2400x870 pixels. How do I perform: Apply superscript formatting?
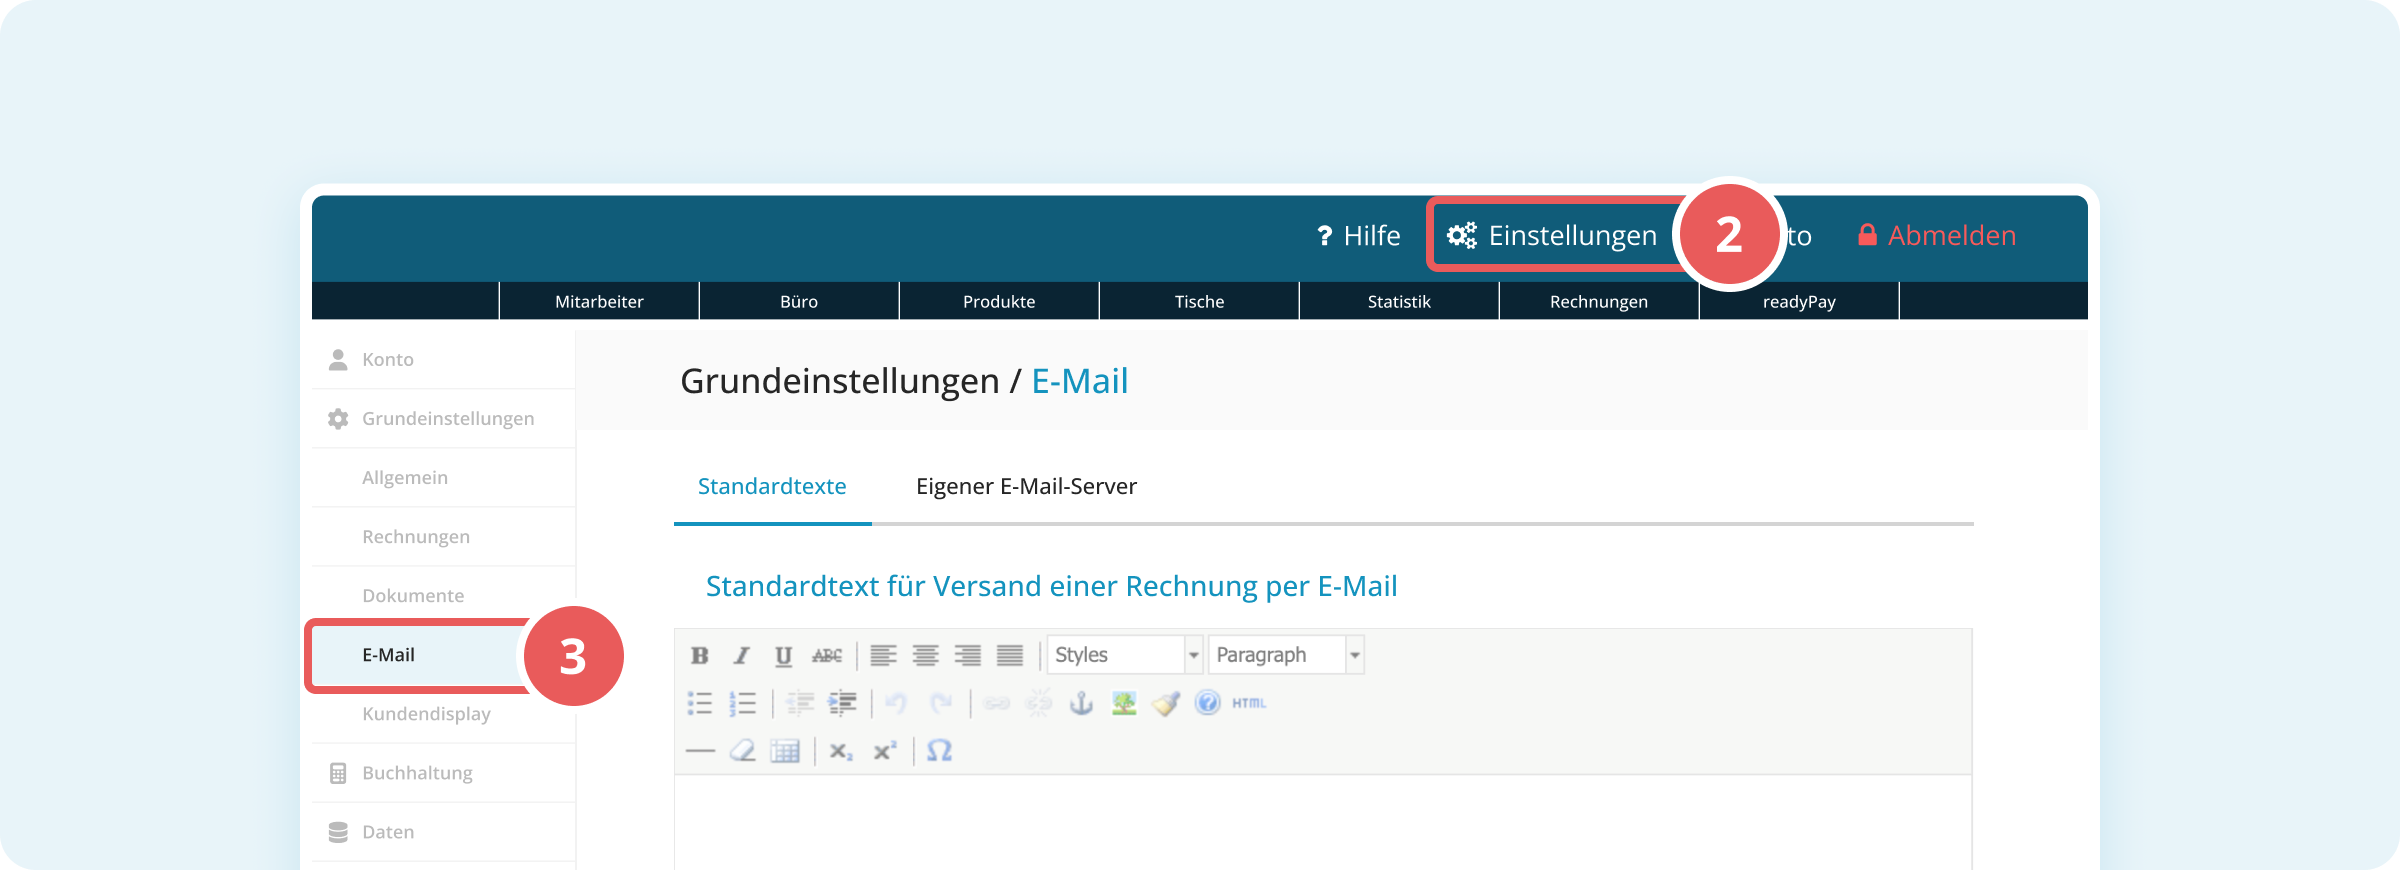[x=884, y=751]
